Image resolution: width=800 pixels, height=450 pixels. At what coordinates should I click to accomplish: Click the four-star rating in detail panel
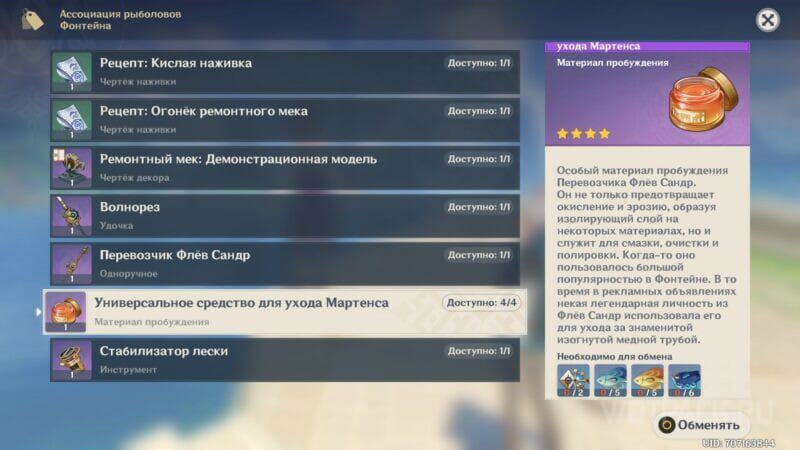pyautogui.click(x=583, y=134)
